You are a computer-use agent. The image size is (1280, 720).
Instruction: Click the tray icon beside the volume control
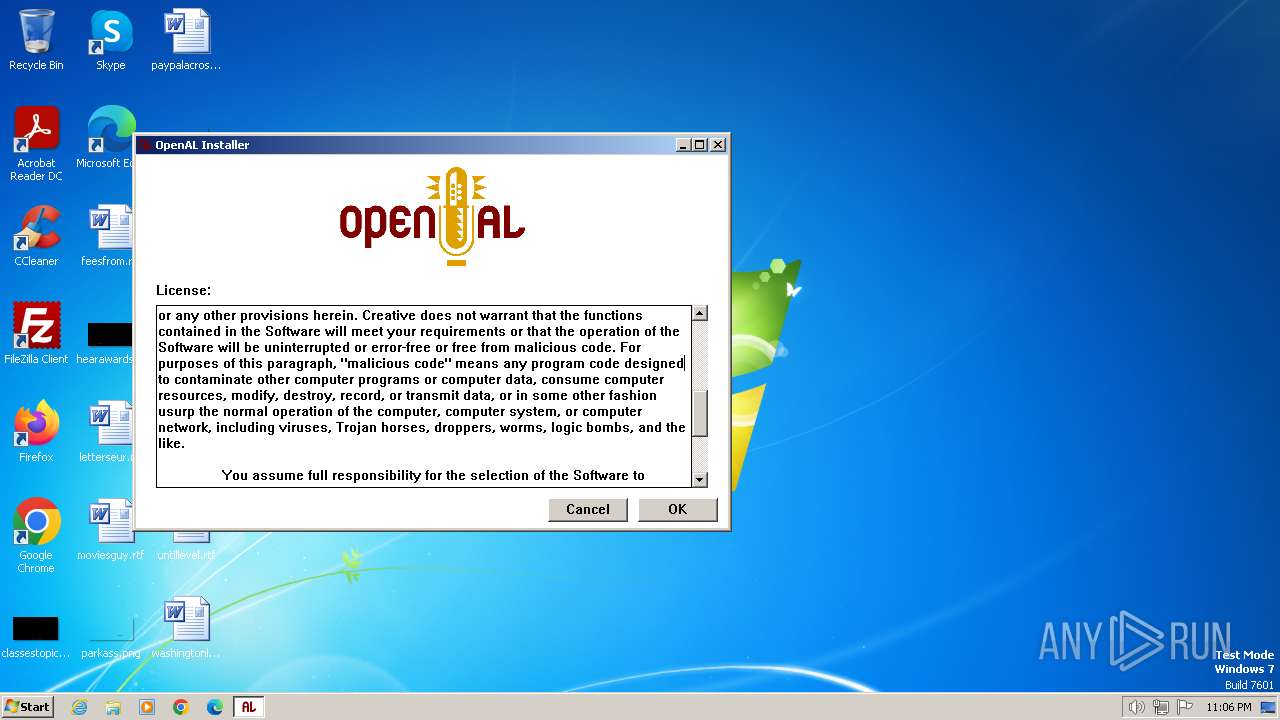click(1161, 707)
